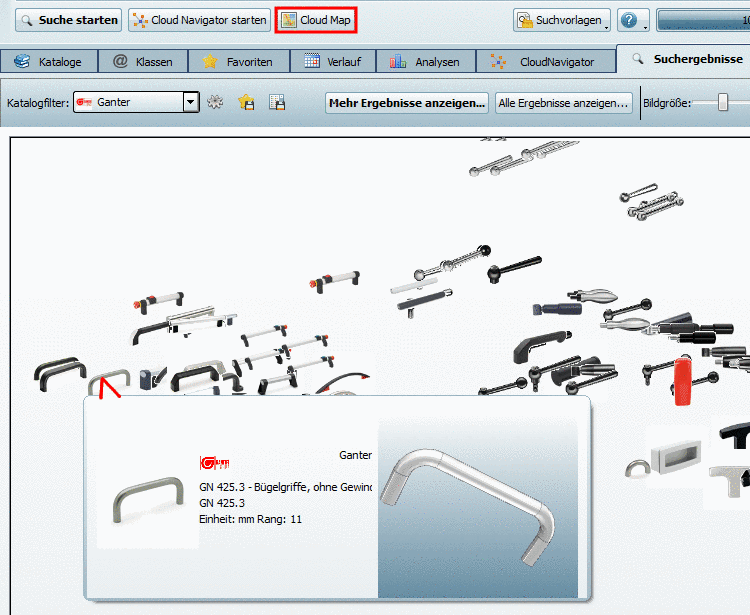Open the Verlauf tab
Image resolution: width=750 pixels, height=615 pixels.
click(333, 62)
